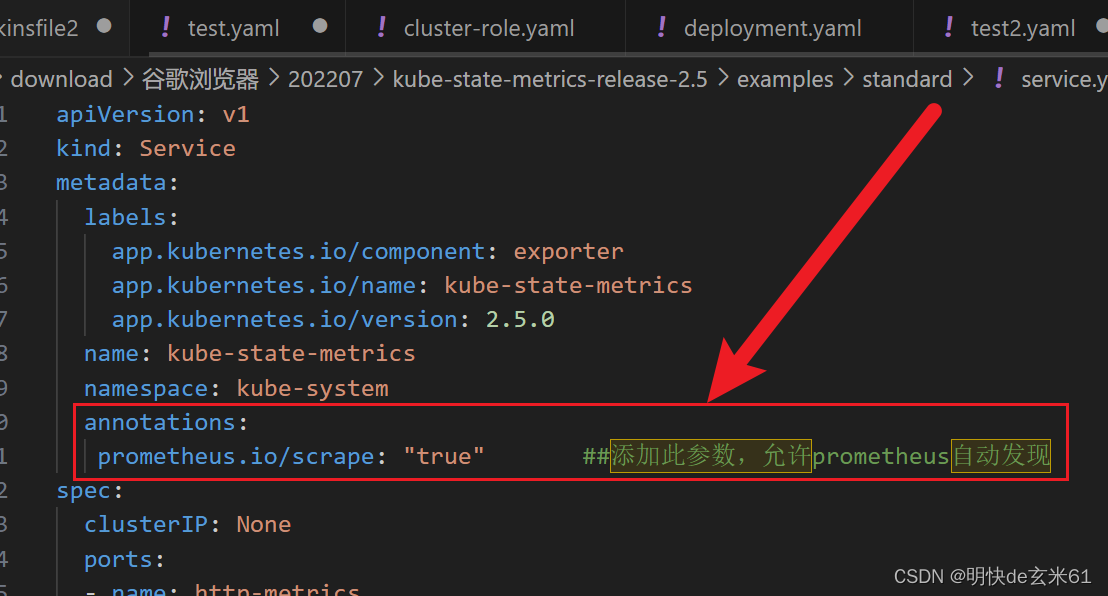The image size is (1108, 596).
Task: Click the unsaved dot beside kinsfile2 tab
Action: (x=104, y=26)
